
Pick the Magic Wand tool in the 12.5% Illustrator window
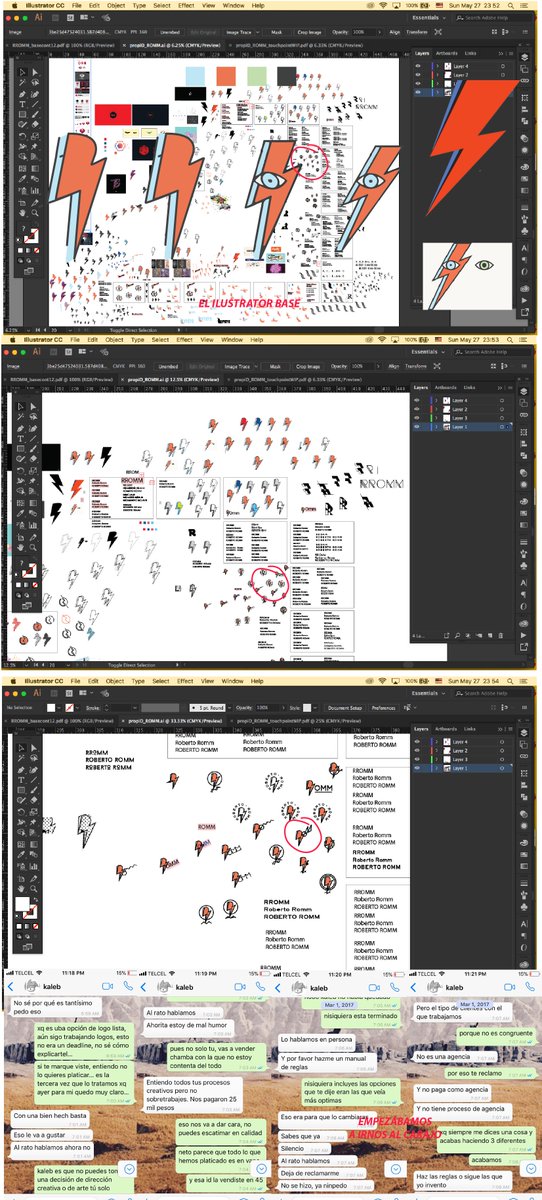coord(21,417)
